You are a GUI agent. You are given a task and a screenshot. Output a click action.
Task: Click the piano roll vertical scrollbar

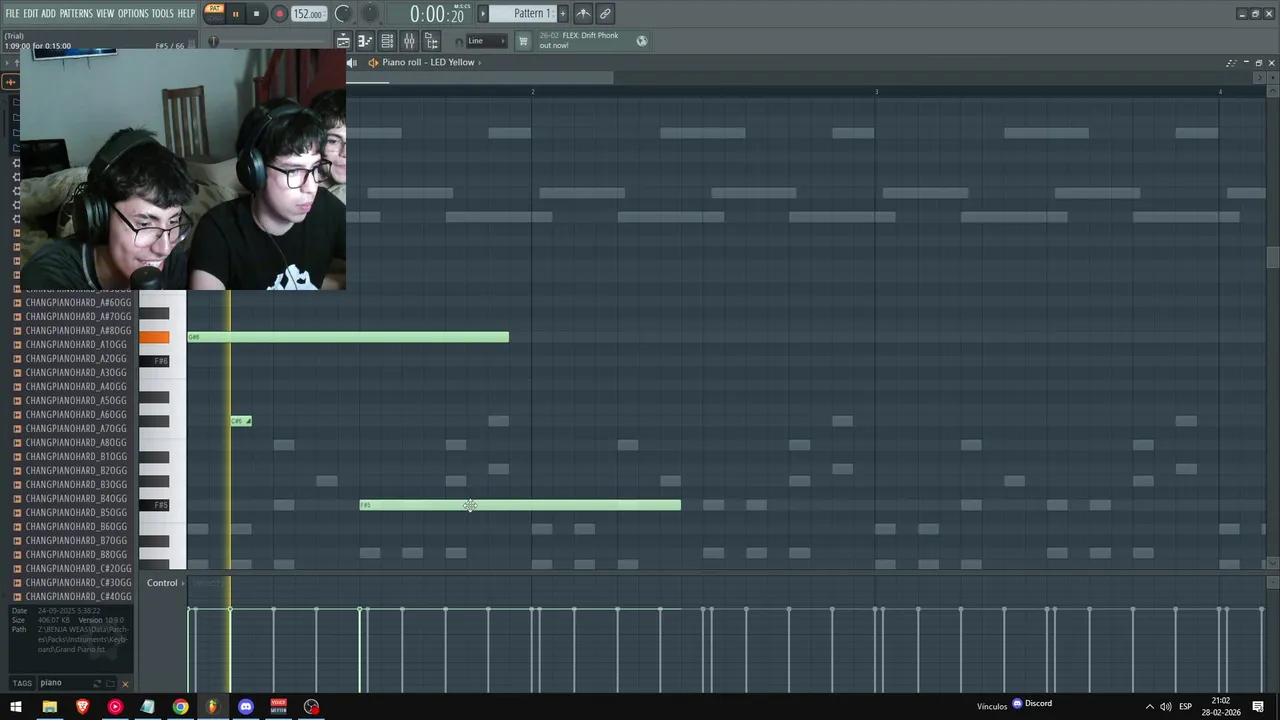tap(1272, 258)
